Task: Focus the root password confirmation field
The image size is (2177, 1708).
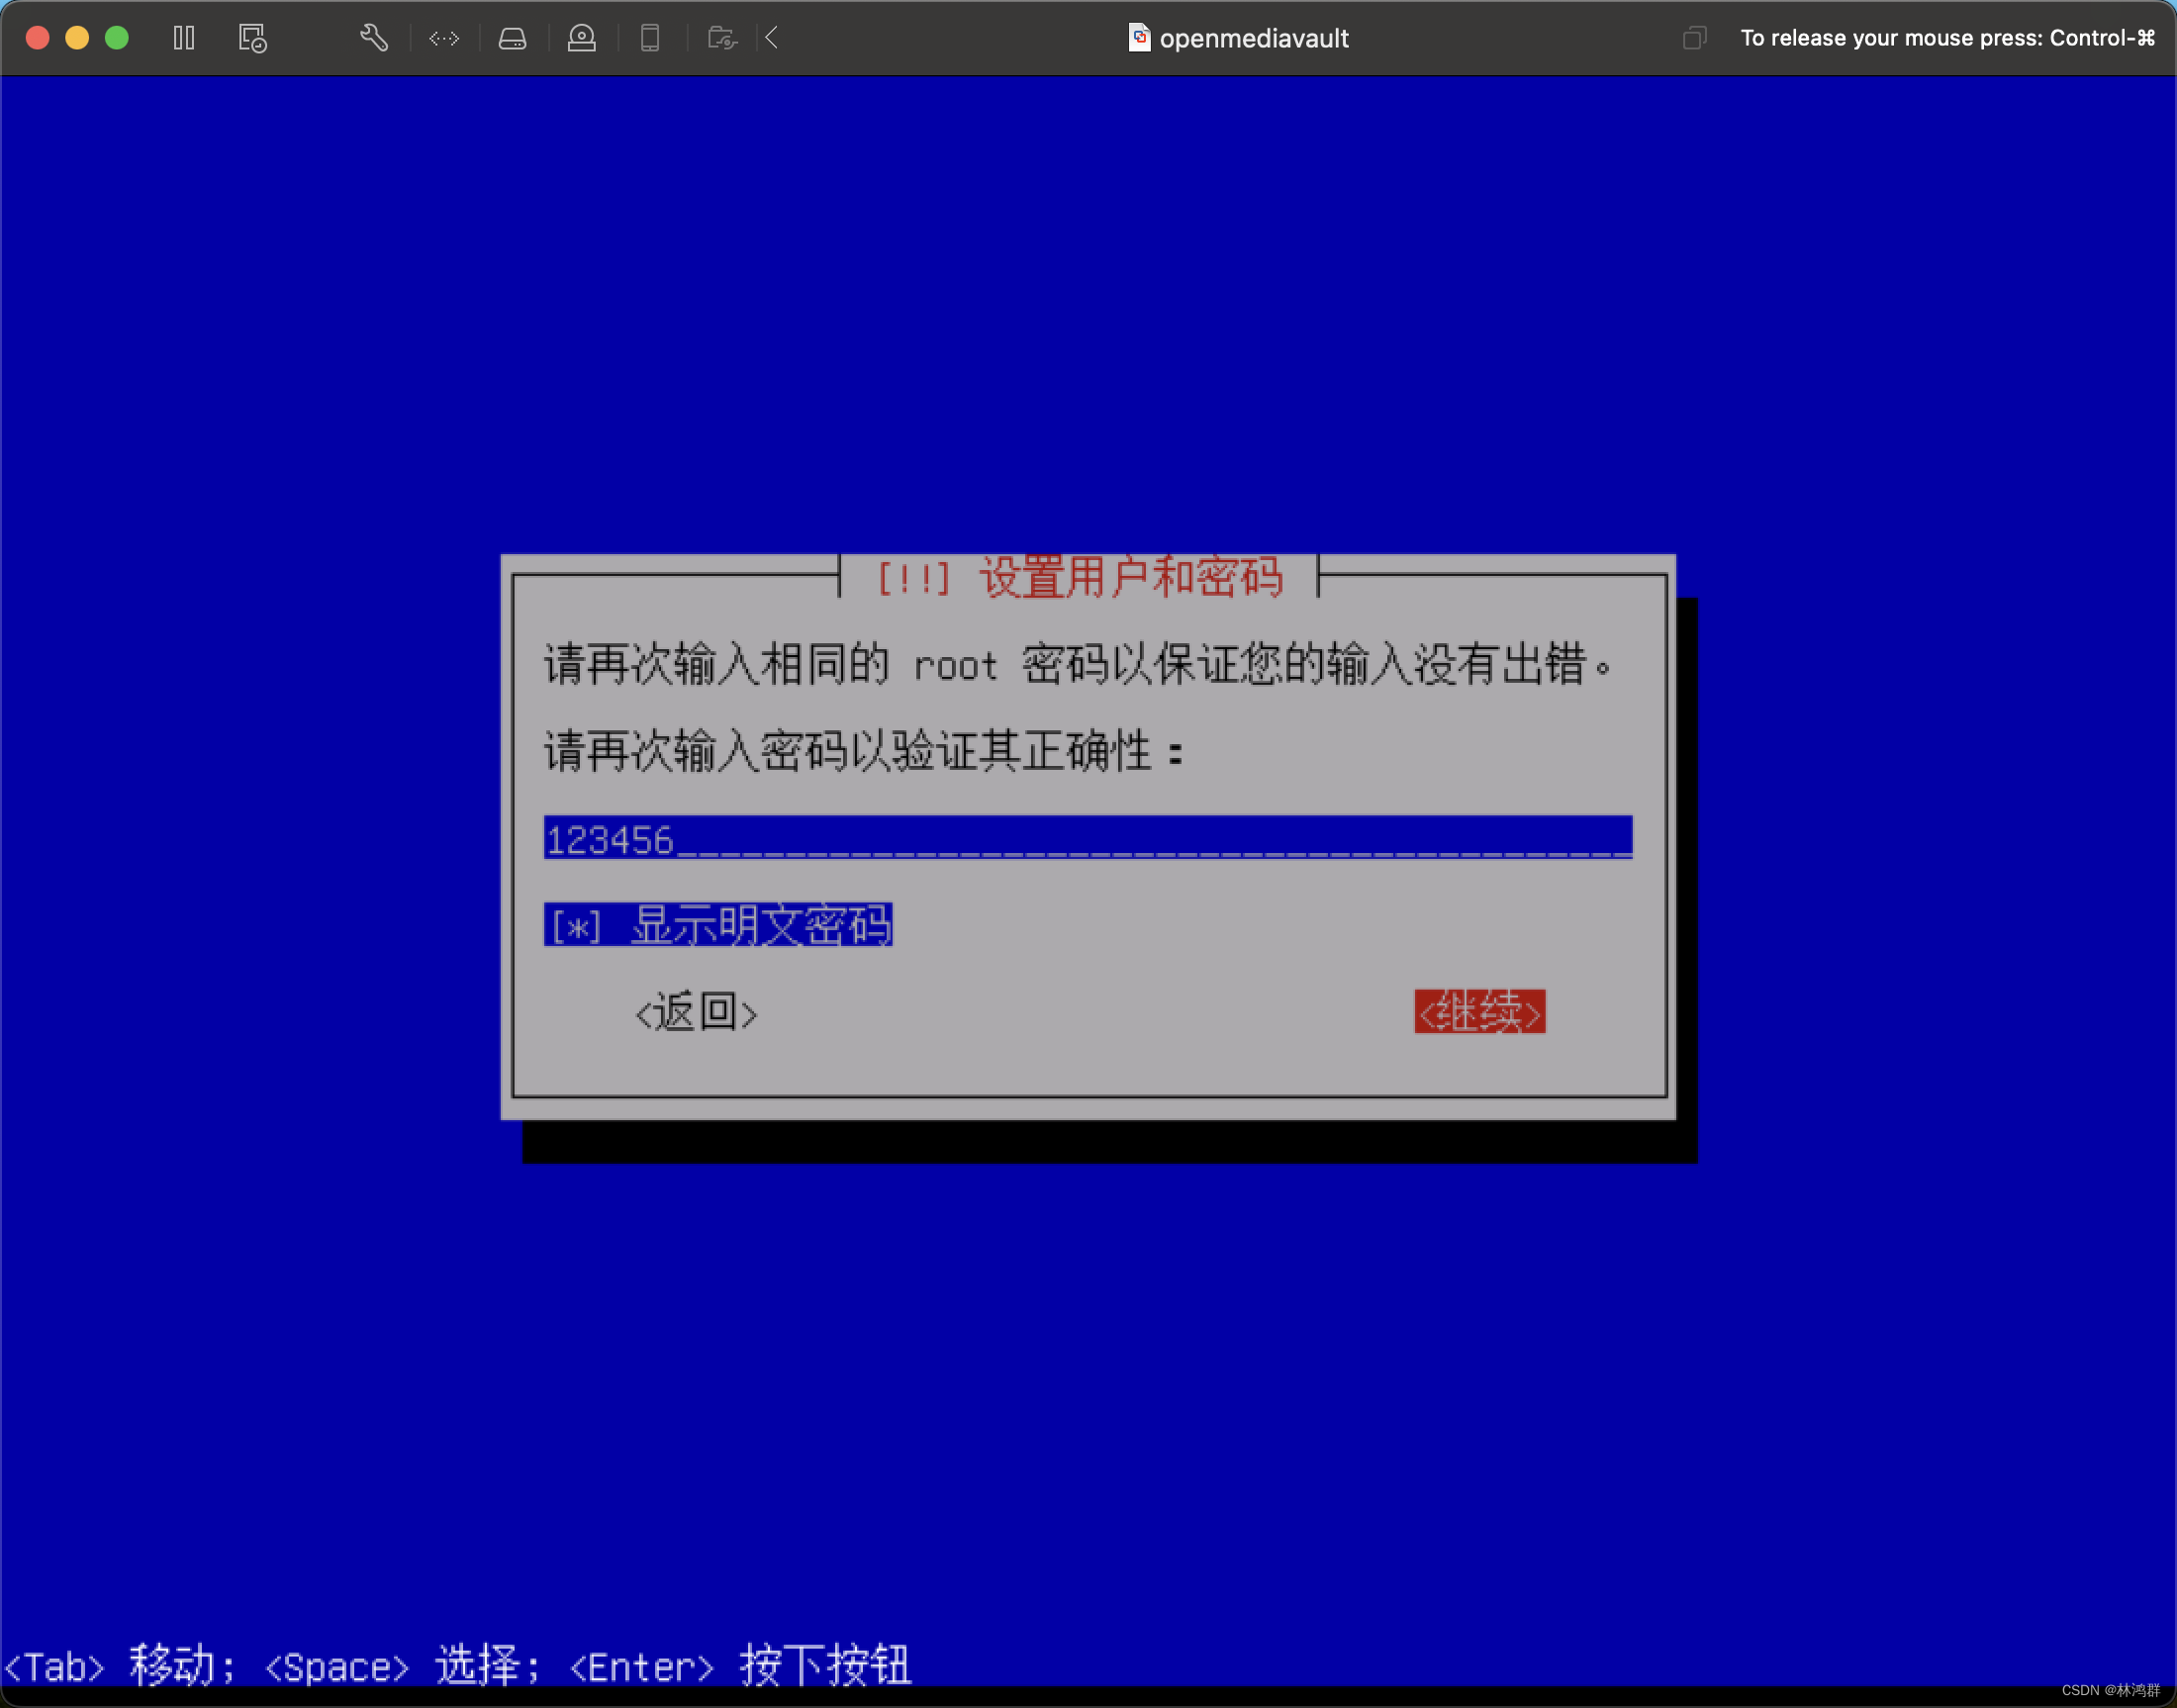Action: point(1087,838)
